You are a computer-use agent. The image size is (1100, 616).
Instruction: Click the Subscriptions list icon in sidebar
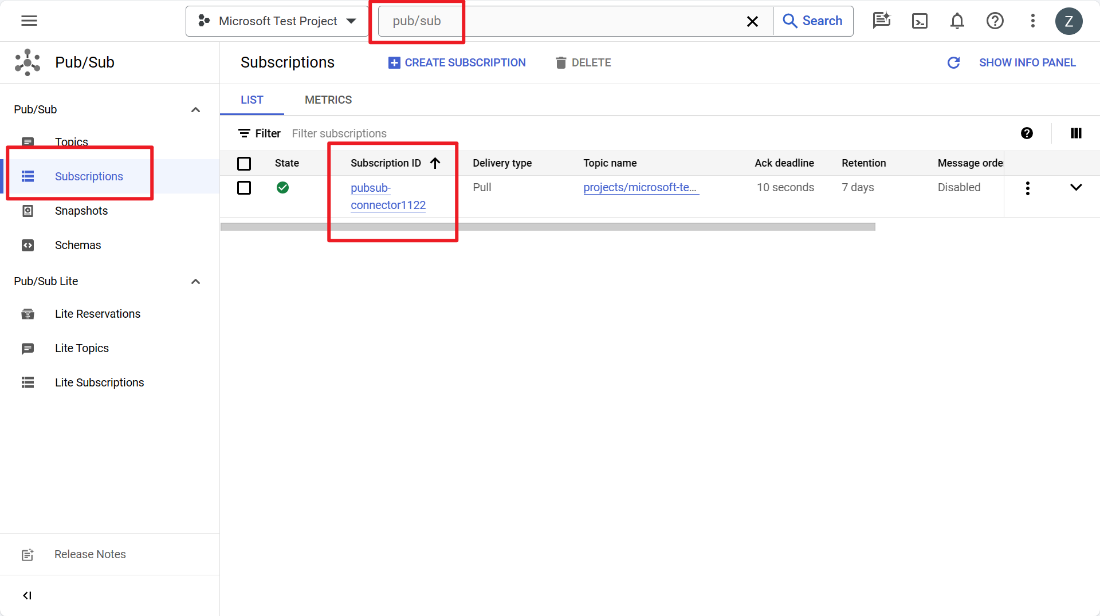[x=28, y=176]
